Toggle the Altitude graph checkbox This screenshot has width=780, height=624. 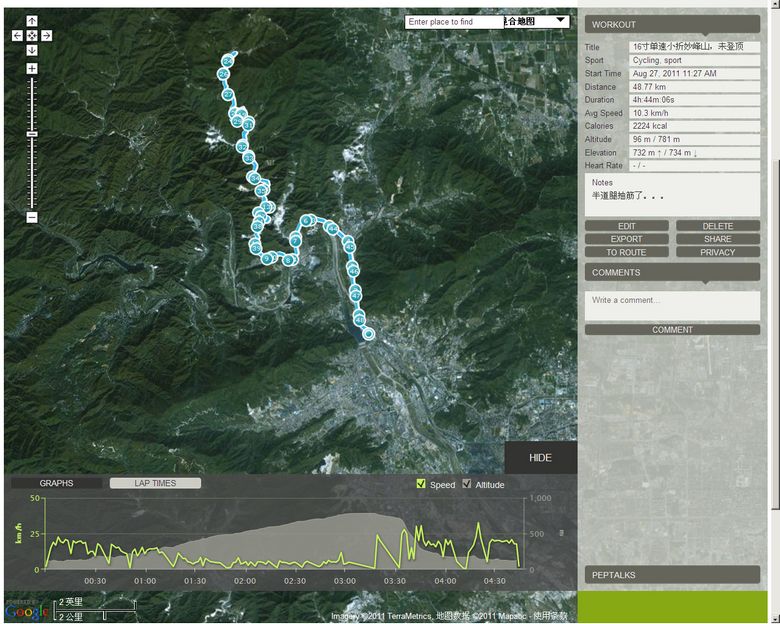(467, 484)
